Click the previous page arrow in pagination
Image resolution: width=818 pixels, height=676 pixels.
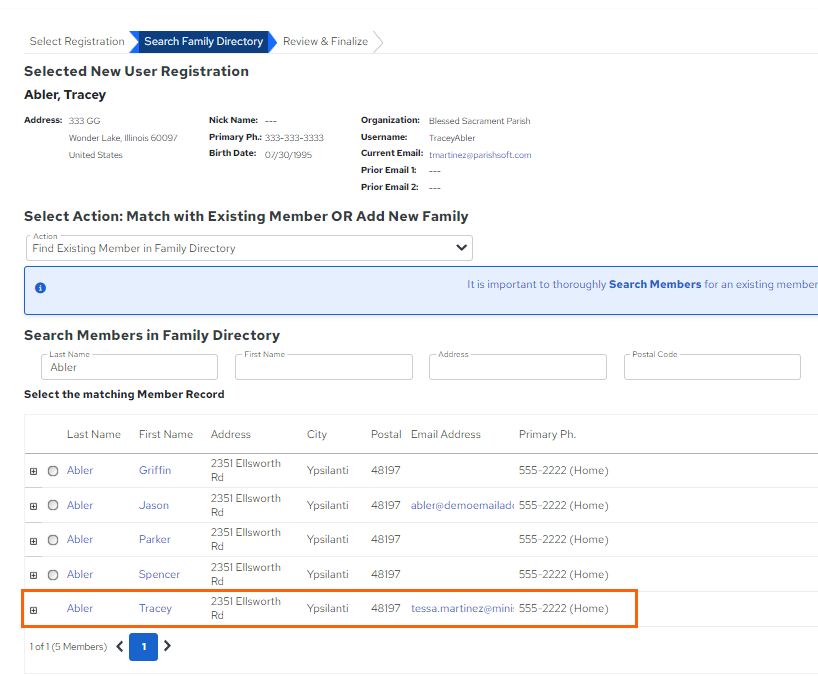coord(119,646)
